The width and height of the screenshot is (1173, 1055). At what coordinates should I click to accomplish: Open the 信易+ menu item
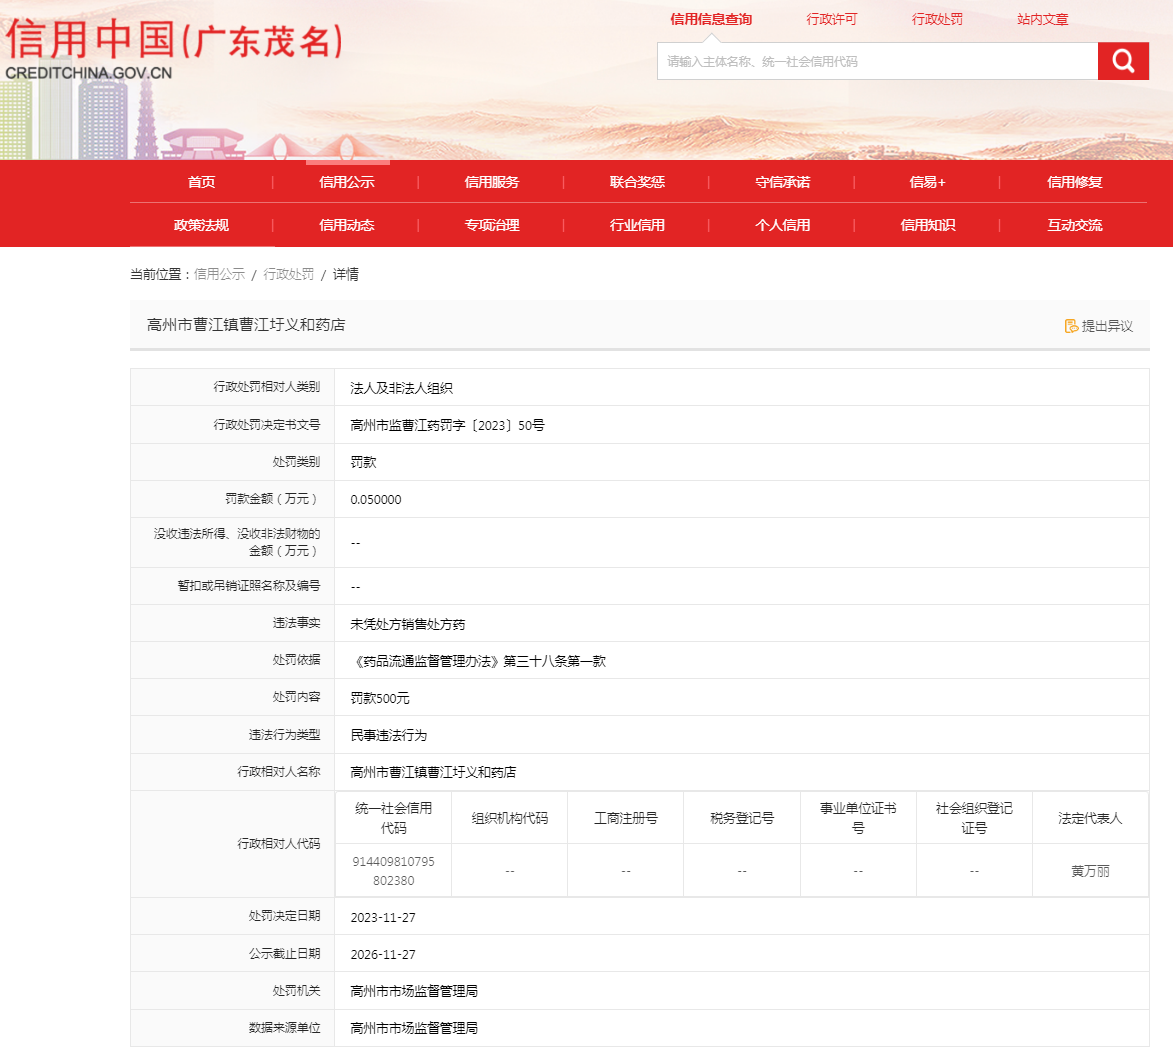pyautogui.click(x=927, y=182)
